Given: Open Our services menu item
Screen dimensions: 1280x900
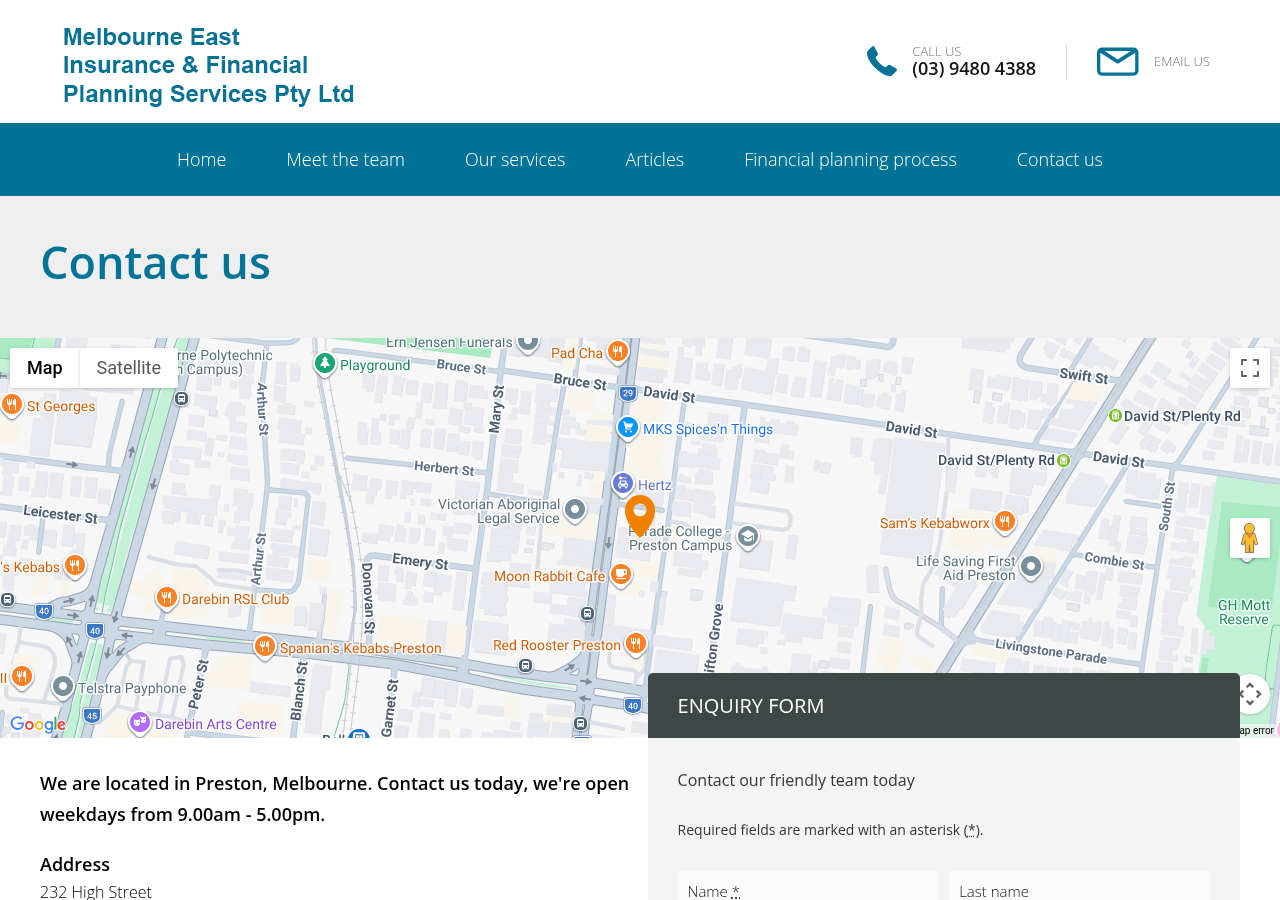Looking at the screenshot, I should 515,160.
